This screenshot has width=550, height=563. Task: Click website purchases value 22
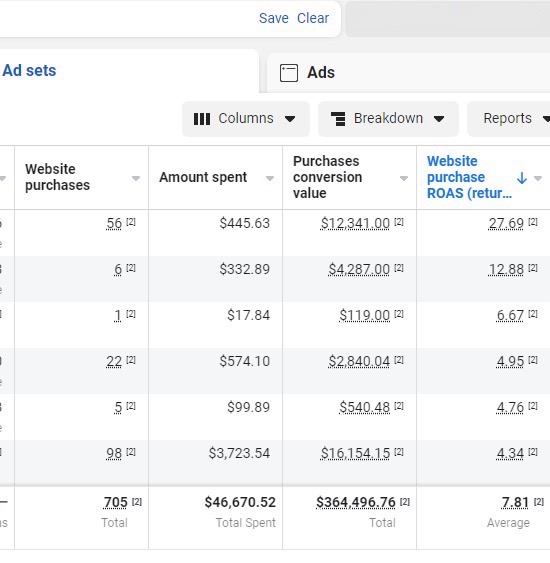(114, 361)
